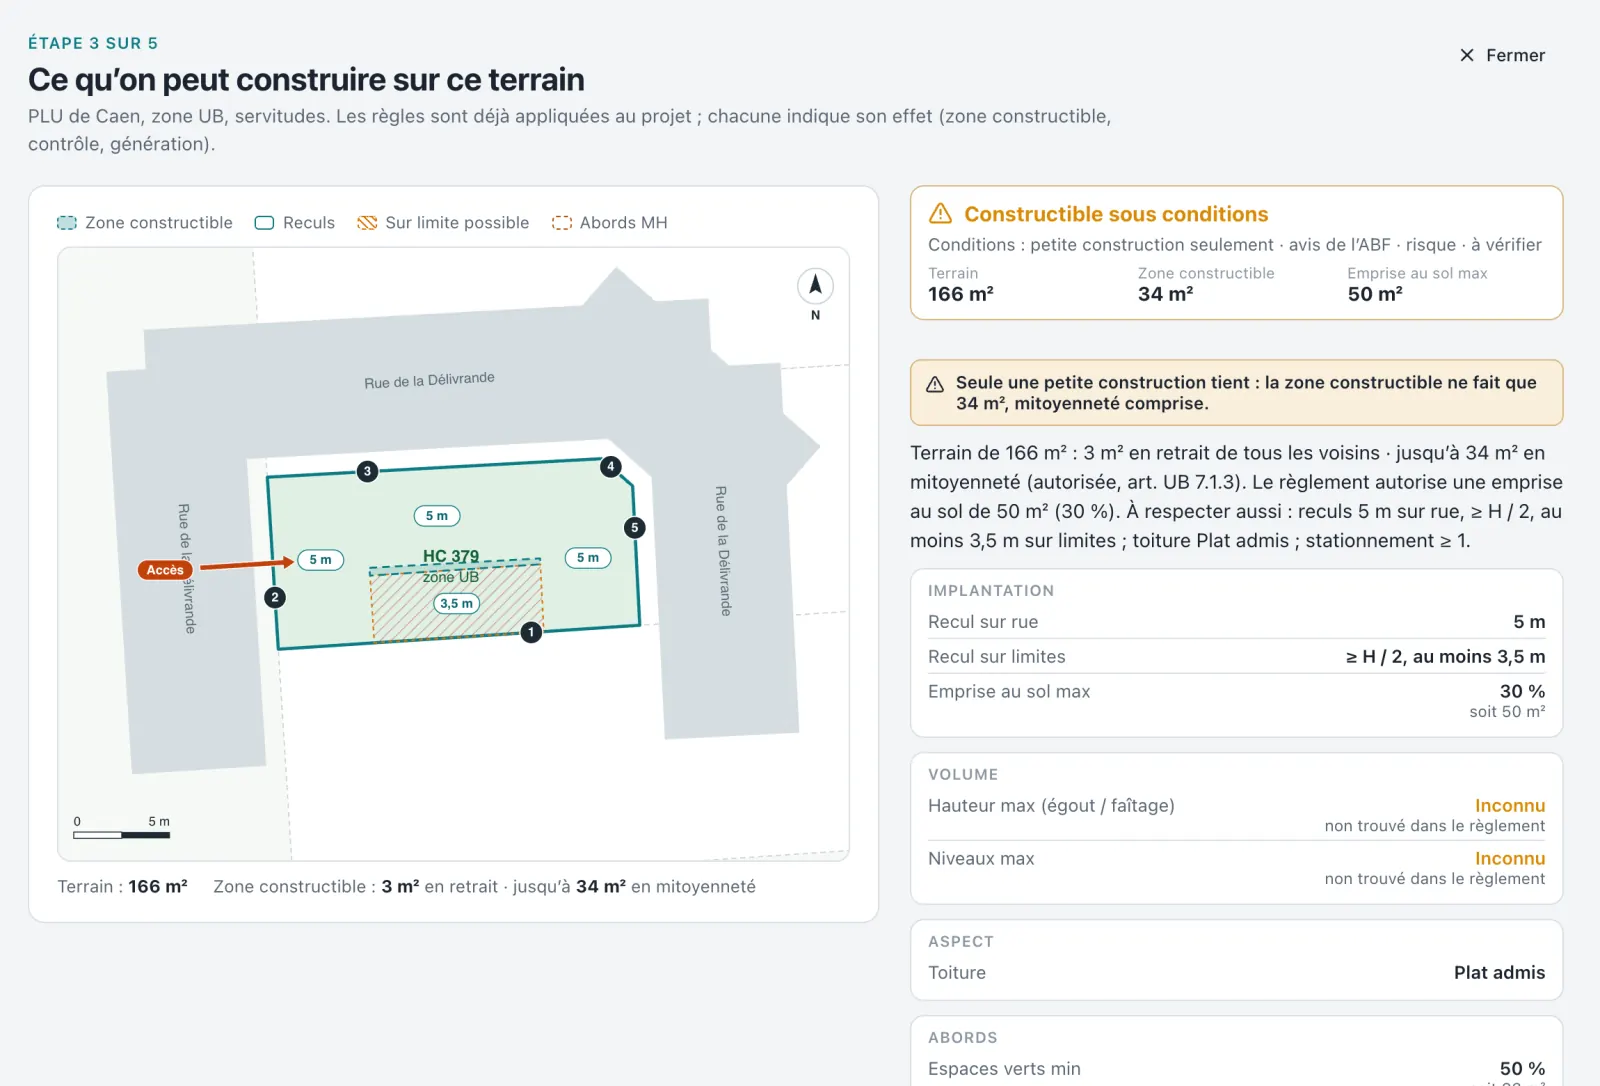Click the Constructible sous conditions heading
The height and width of the screenshot is (1086, 1600).
point(1116,214)
